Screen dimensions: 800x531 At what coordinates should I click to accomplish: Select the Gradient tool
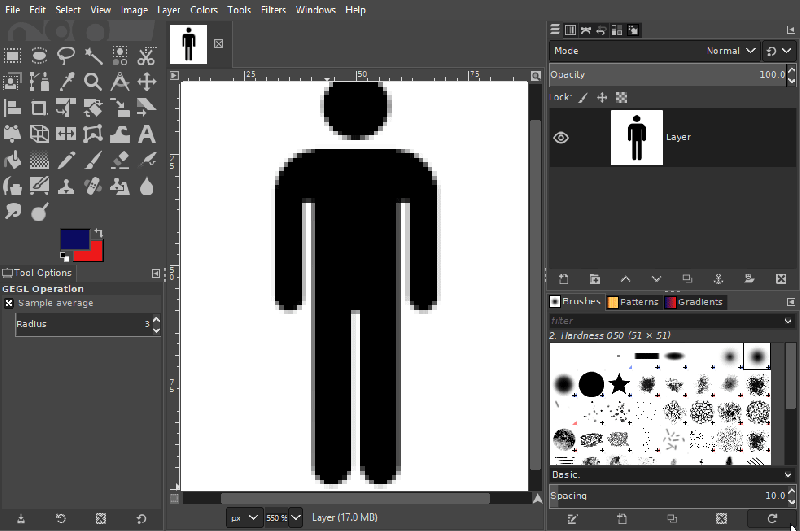pos(39,160)
